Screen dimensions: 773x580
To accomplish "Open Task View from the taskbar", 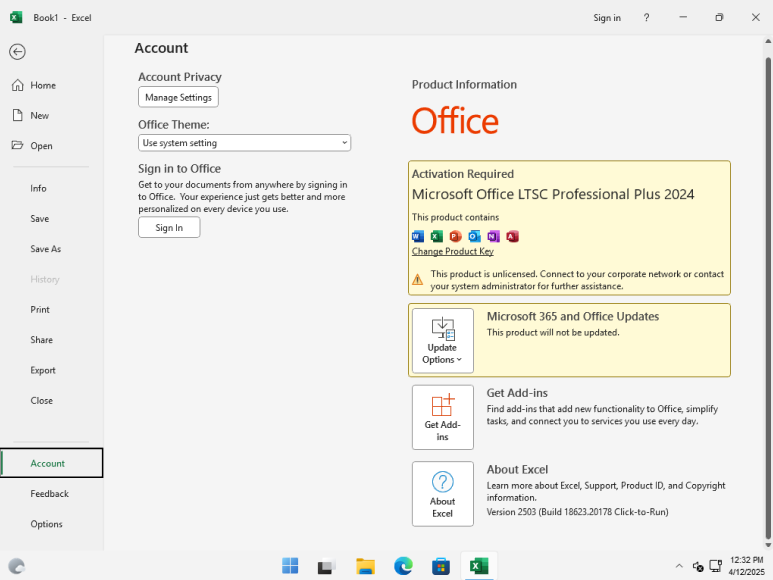I will (327, 566).
